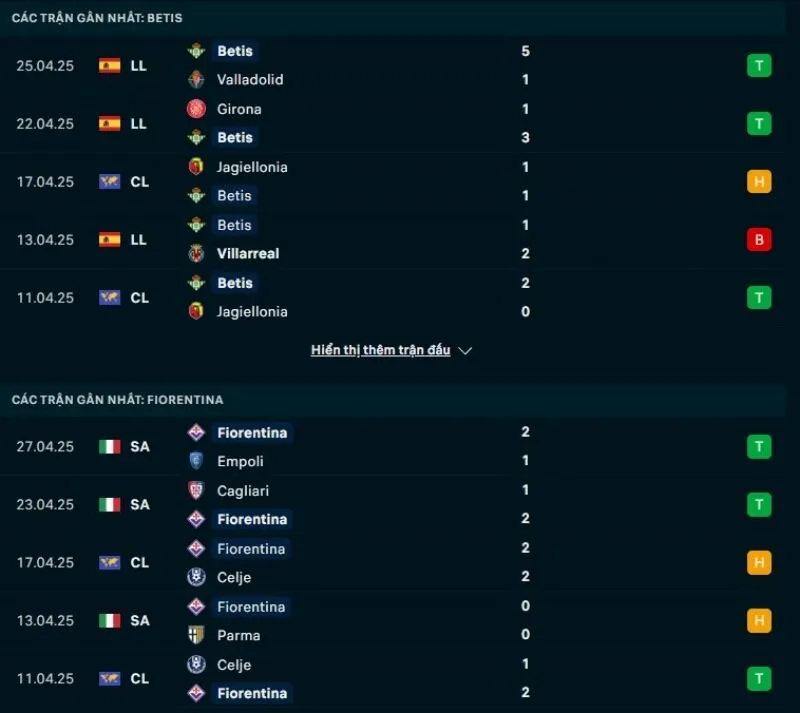The image size is (800, 713).
Task: Select the Valladolid team logo
Action: pos(196,80)
